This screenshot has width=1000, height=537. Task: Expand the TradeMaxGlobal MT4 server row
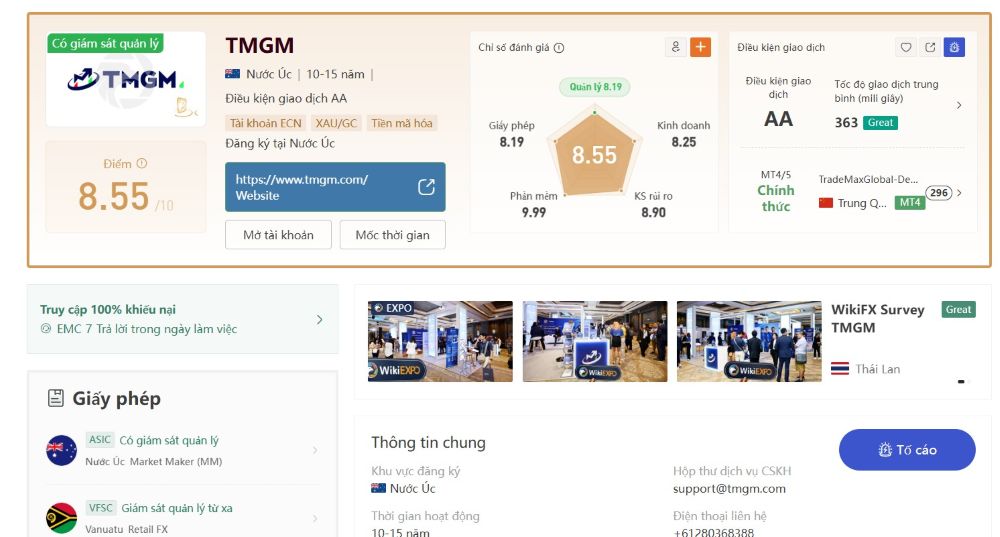click(959, 193)
